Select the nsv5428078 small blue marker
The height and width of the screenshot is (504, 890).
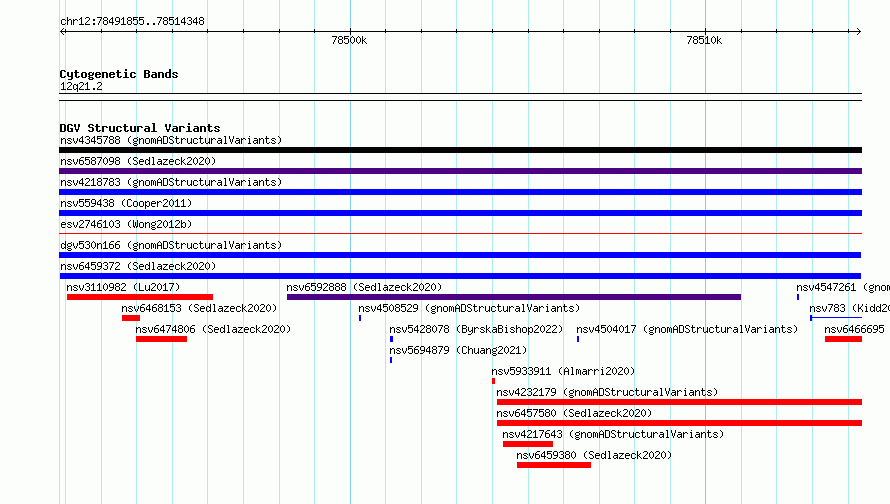[391, 339]
